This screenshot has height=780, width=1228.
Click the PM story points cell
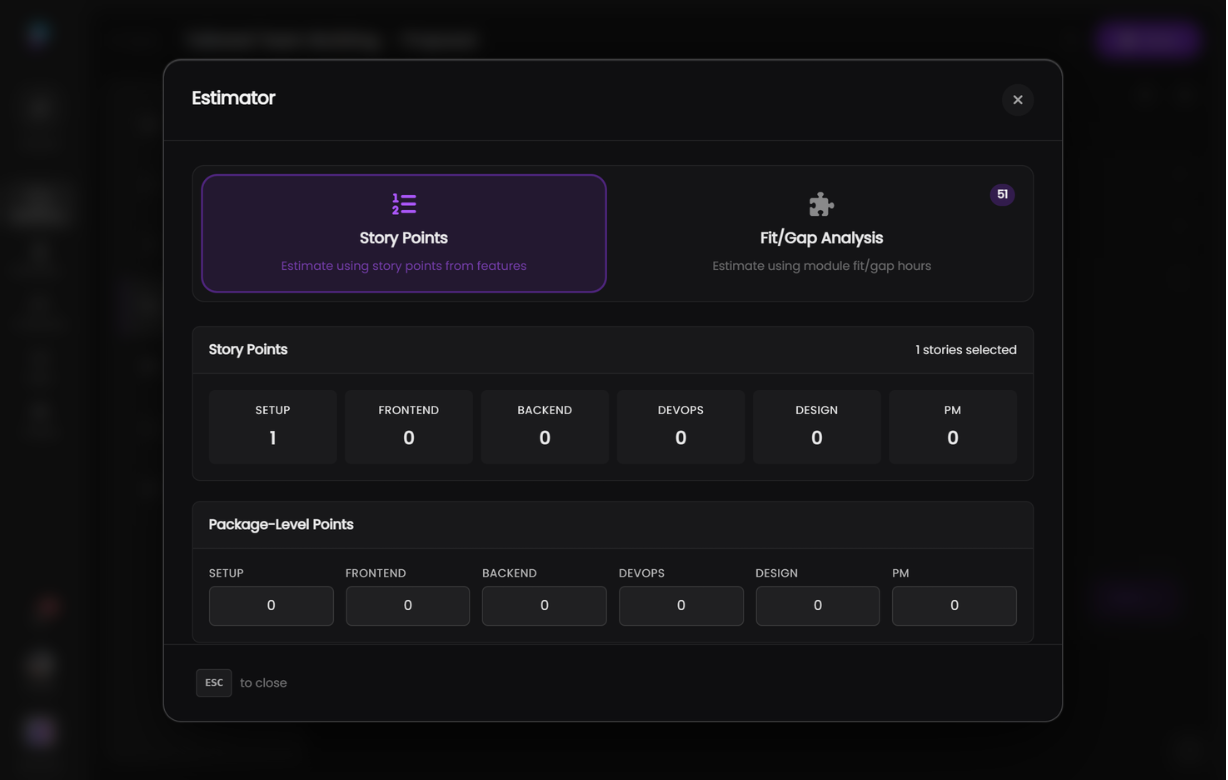[953, 427]
